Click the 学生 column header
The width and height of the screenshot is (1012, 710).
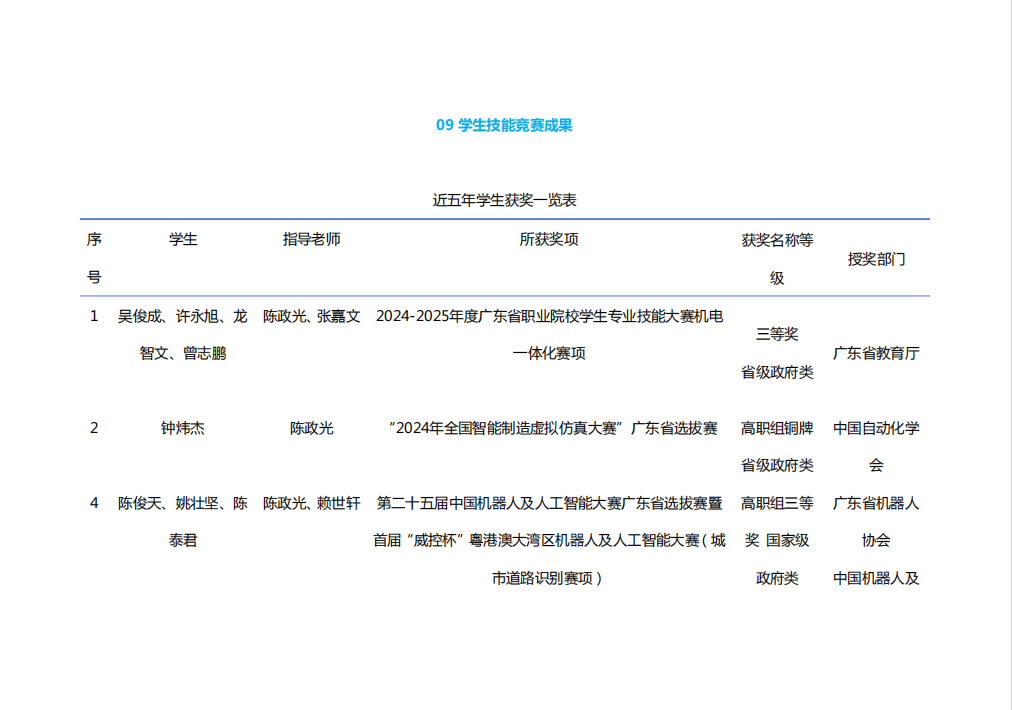click(x=183, y=239)
